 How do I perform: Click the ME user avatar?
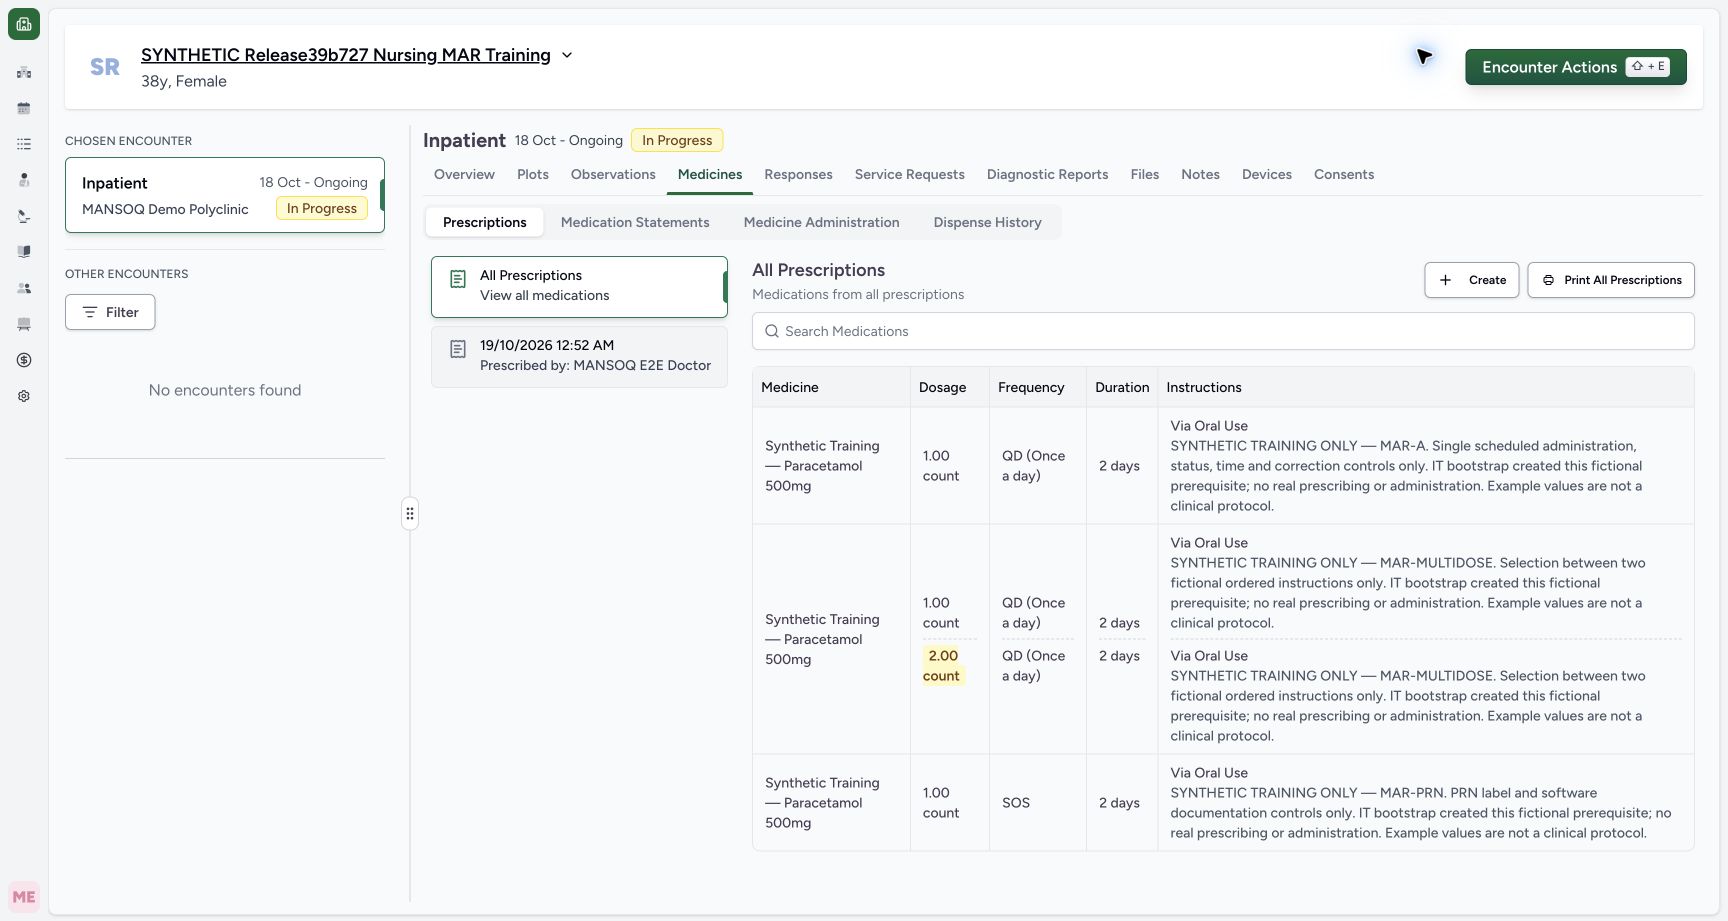24,897
